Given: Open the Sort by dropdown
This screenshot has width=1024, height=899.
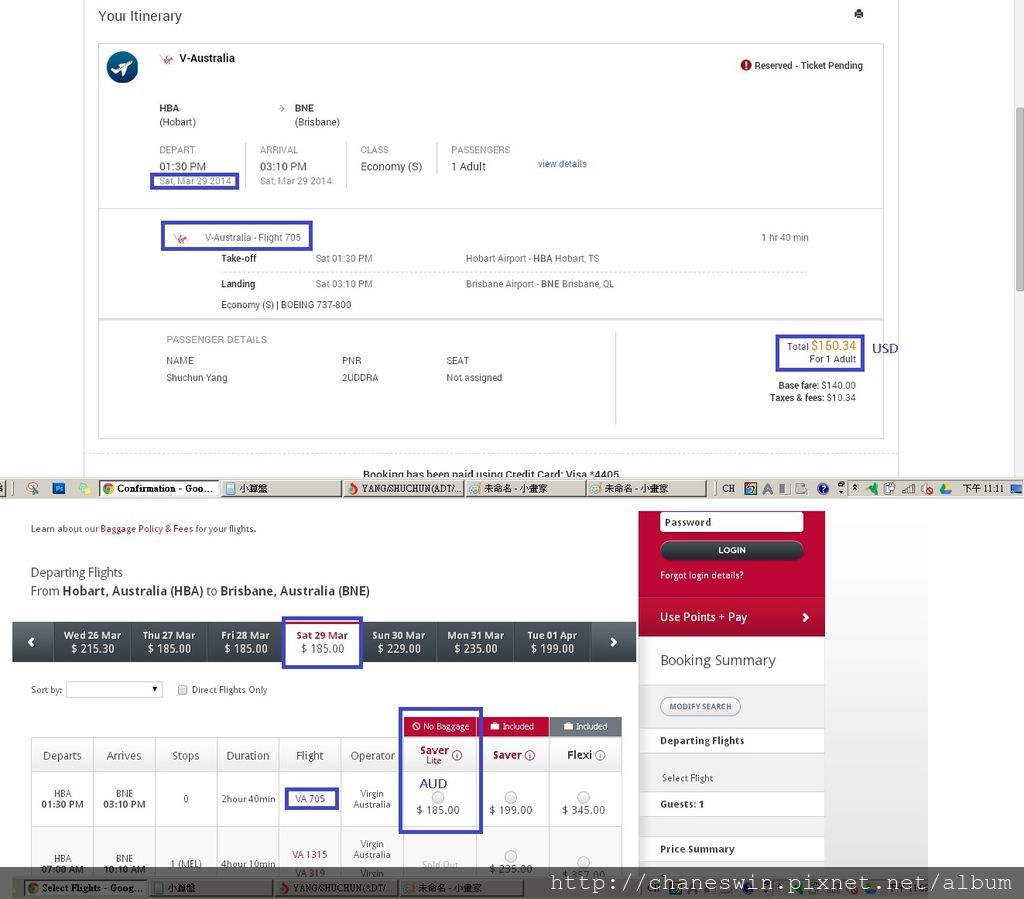Looking at the screenshot, I should tap(114, 689).
